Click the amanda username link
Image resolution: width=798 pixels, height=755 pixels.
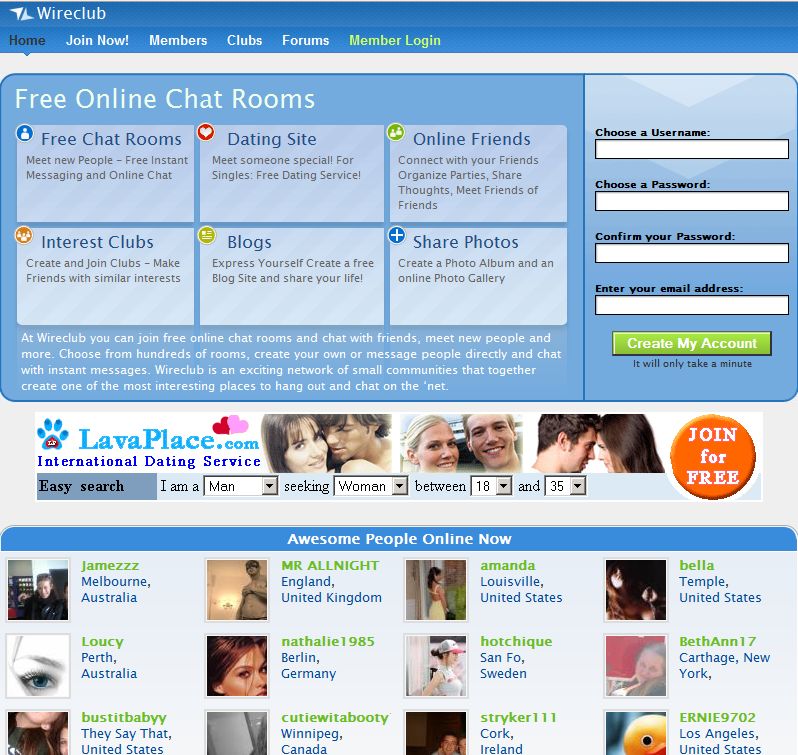(x=507, y=565)
